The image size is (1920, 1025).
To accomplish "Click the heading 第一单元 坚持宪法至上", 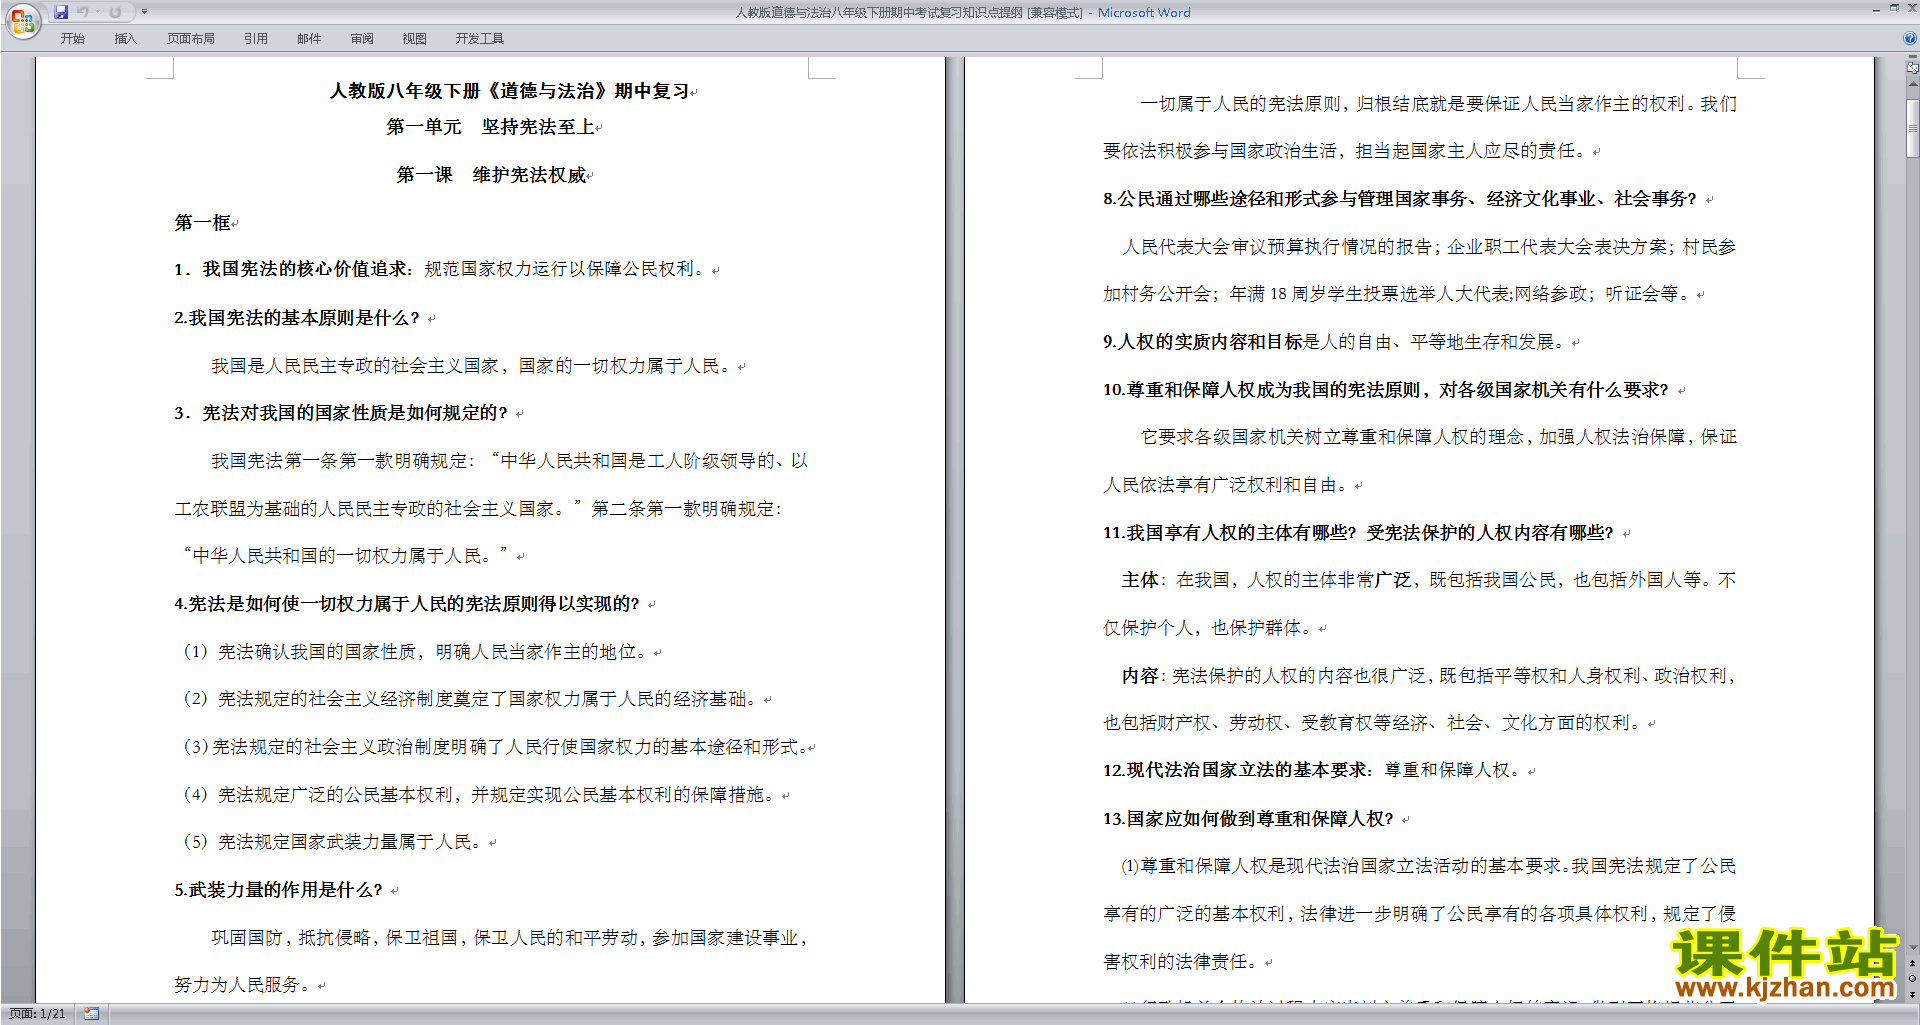I will point(491,127).
